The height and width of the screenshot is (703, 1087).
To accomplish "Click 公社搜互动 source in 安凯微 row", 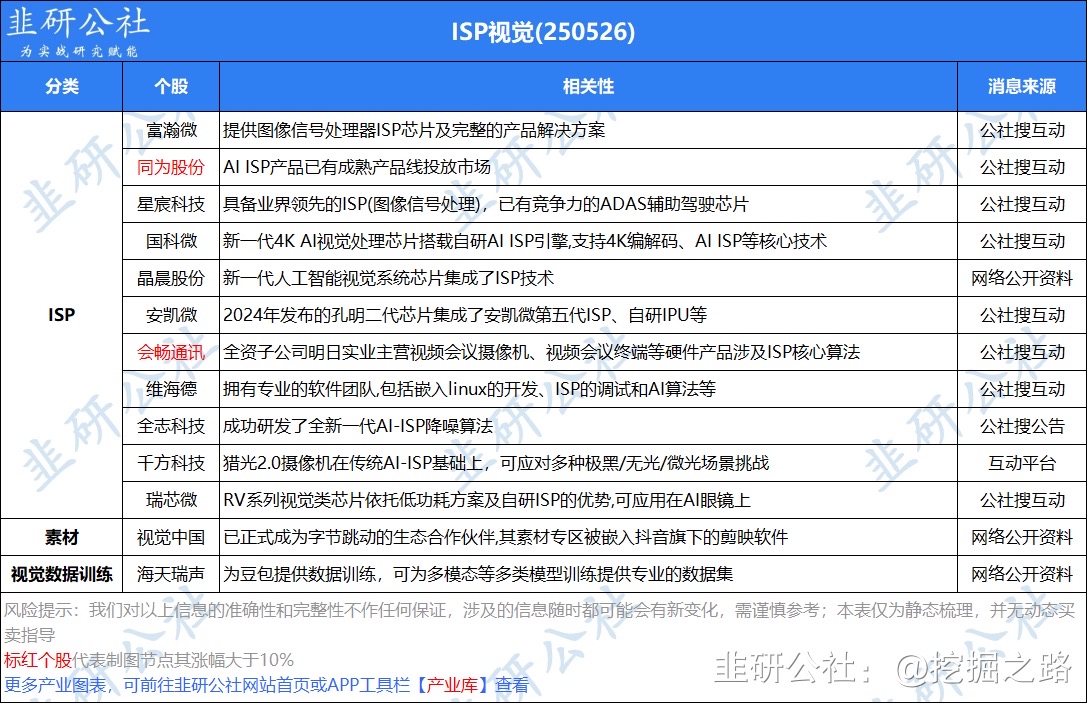I will (1022, 315).
